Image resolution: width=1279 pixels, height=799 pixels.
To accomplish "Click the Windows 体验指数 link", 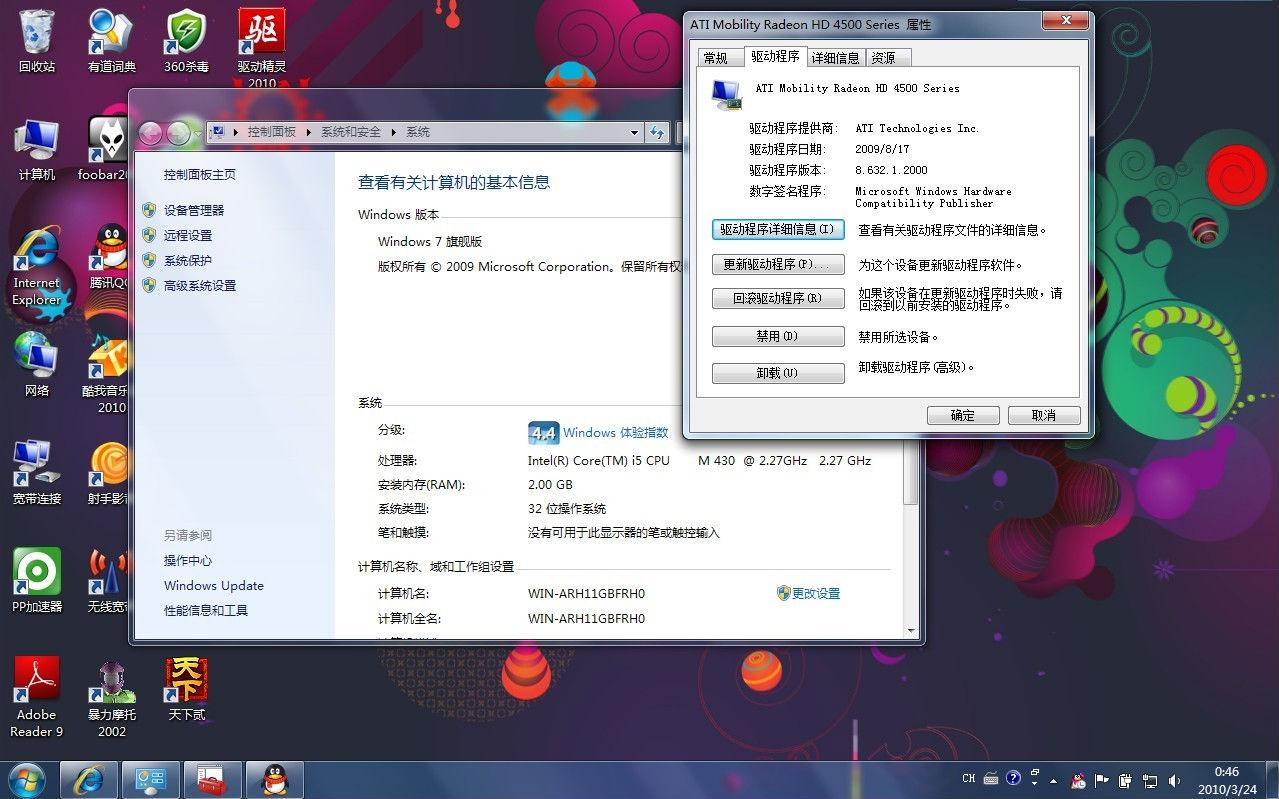I will 615,432.
